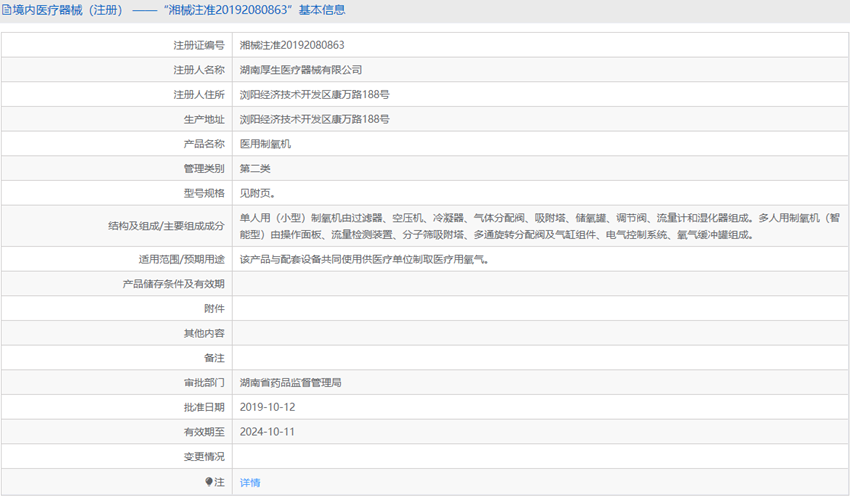Click the 详情 link in the 注 row
Viewport: 850px width, 497px height.
[x=250, y=482]
